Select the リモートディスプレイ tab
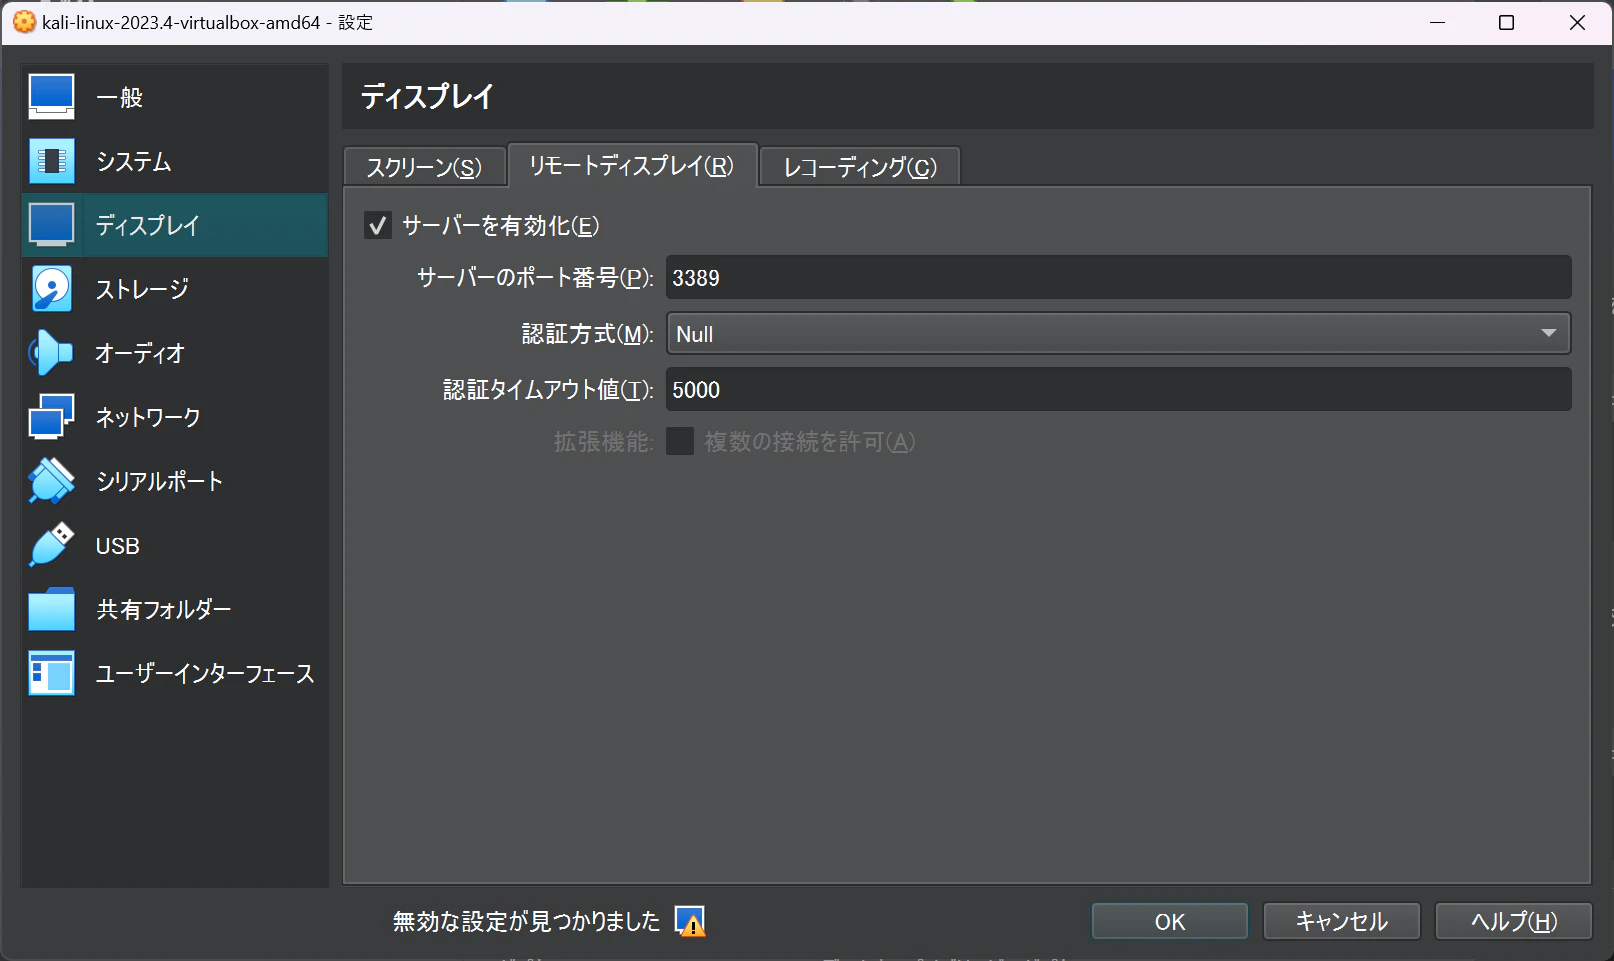 click(x=632, y=165)
